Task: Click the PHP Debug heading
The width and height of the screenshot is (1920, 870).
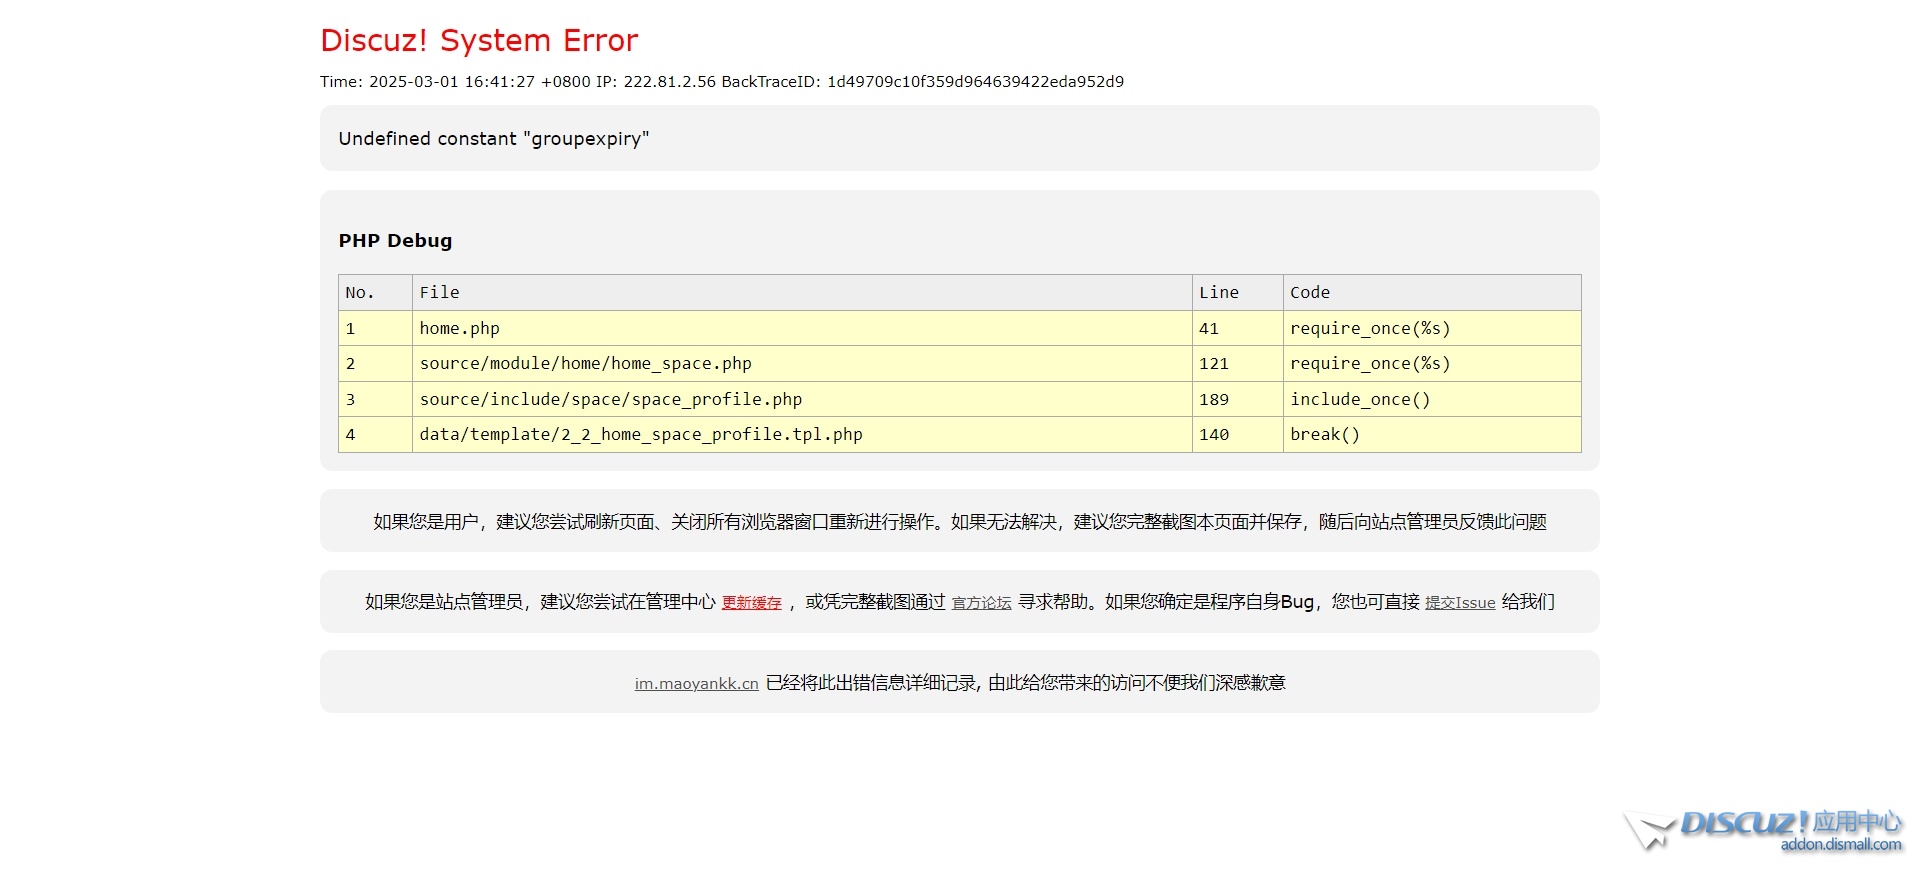Action: tap(395, 240)
